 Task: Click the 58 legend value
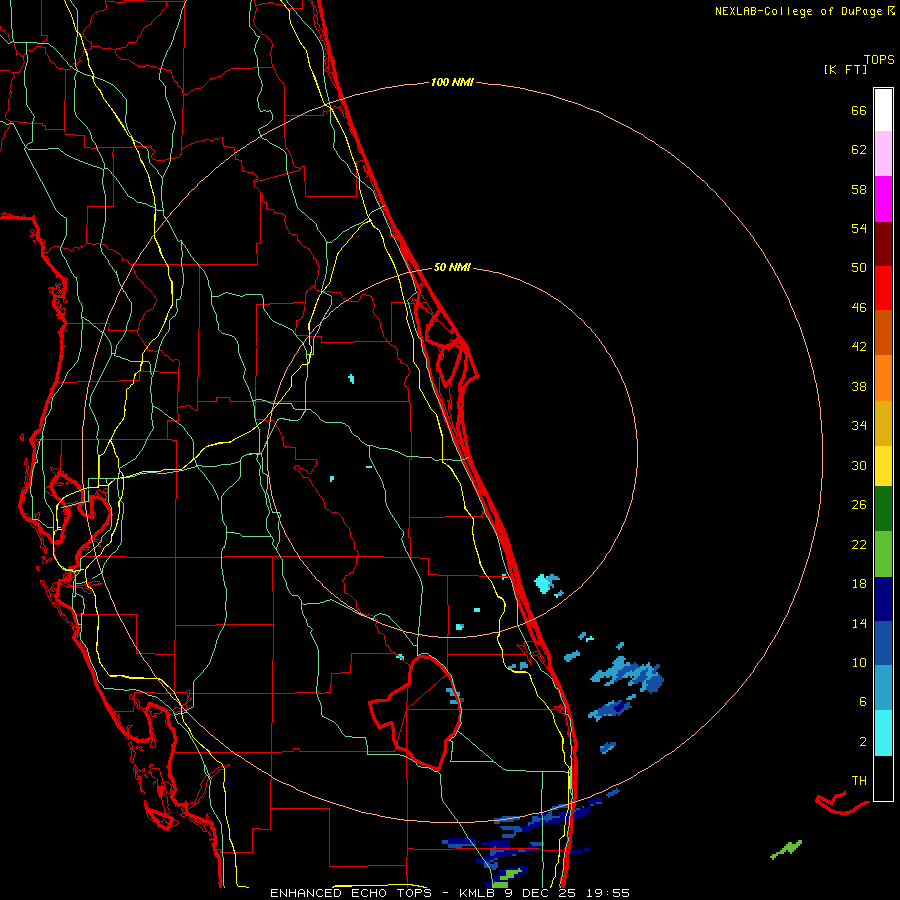coord(859,189)
